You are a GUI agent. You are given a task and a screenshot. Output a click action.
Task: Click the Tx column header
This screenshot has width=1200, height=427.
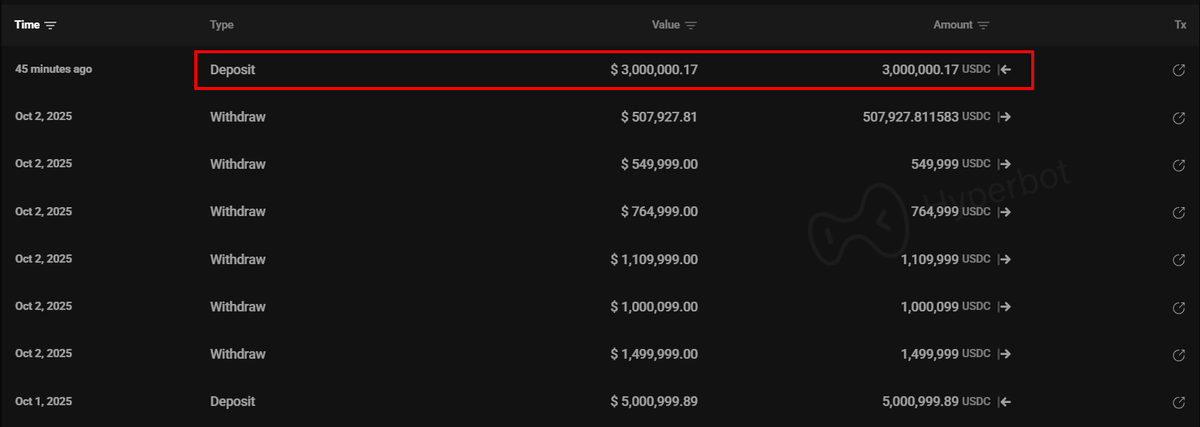[x=1180, y=25]
